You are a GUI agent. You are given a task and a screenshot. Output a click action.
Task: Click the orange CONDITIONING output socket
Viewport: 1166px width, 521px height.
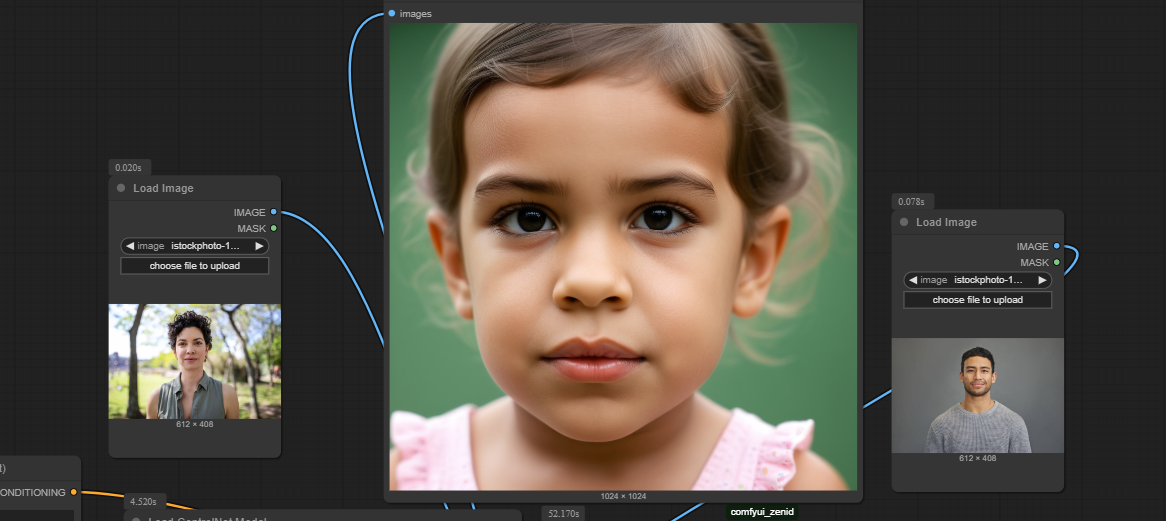[x=73, y=492]
